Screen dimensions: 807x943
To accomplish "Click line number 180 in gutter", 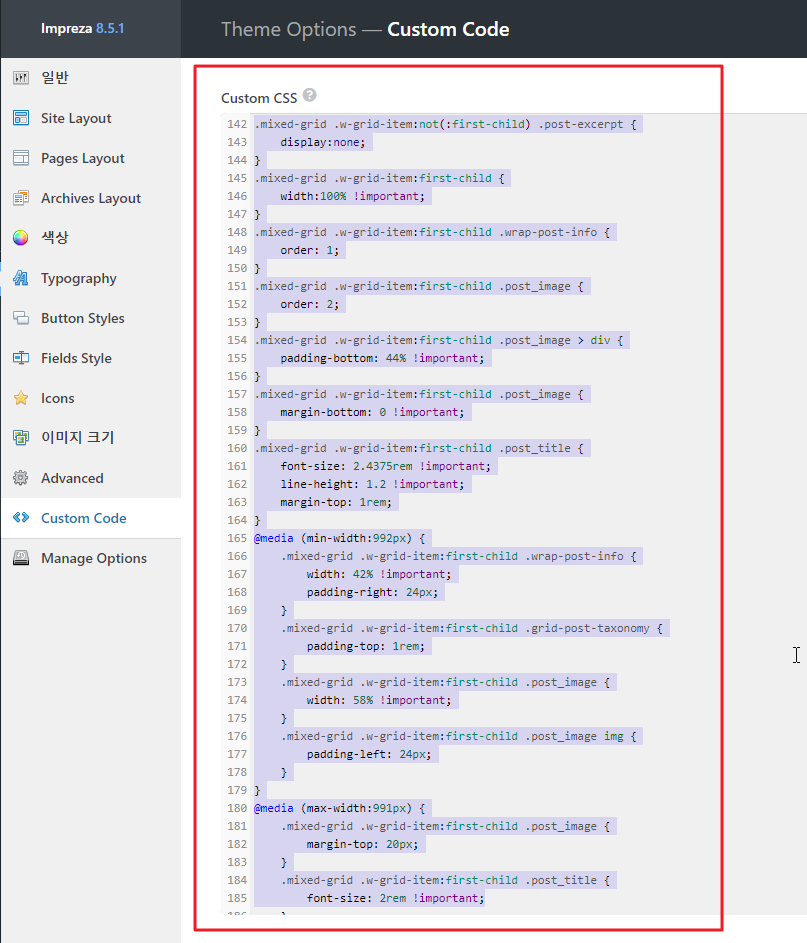I will tap(237, 808).
